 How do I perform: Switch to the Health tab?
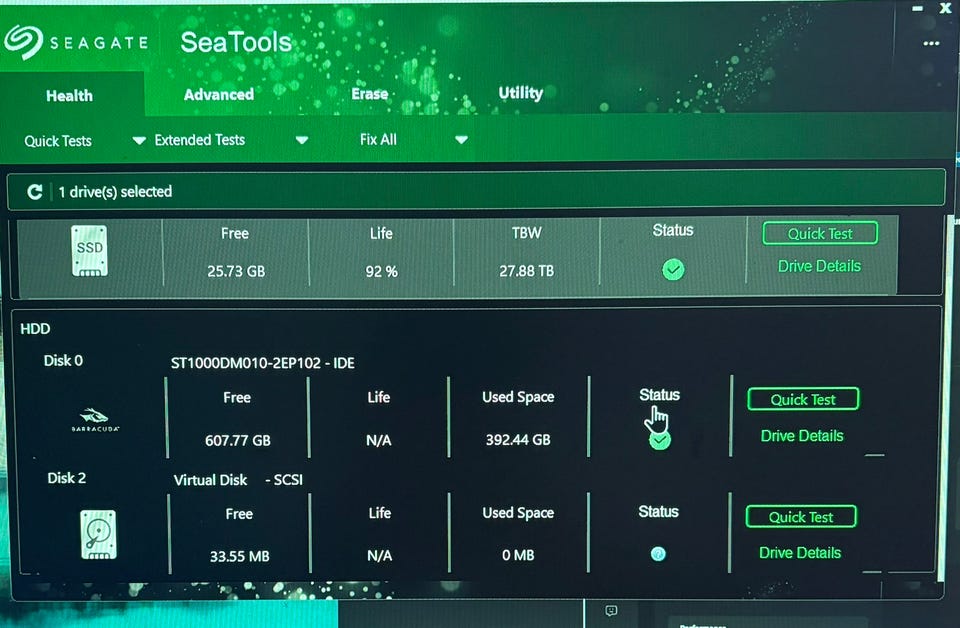69,95
